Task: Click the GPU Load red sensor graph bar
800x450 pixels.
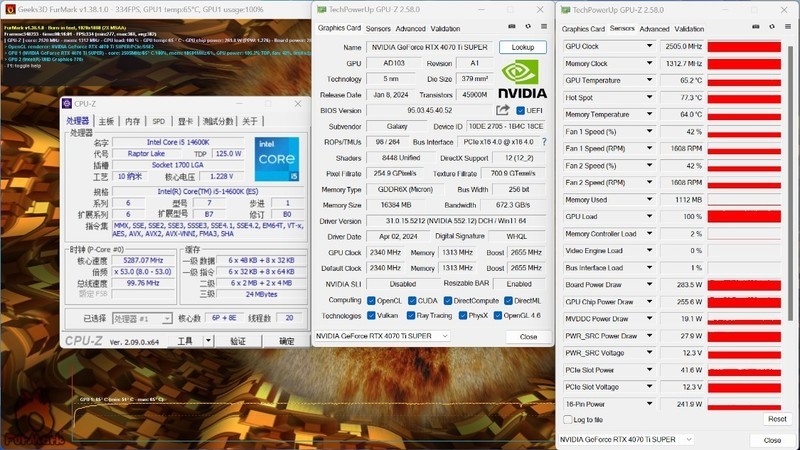Action: 745,216
